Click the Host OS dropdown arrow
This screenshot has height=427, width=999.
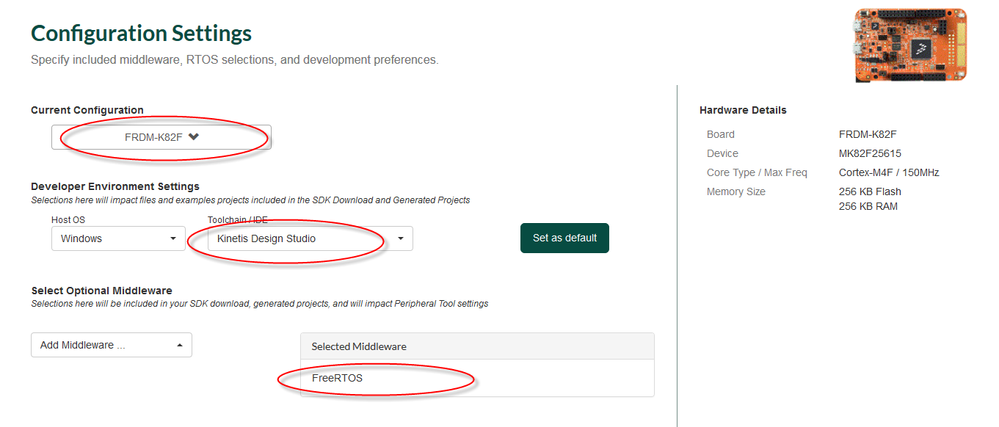(174, 239)
